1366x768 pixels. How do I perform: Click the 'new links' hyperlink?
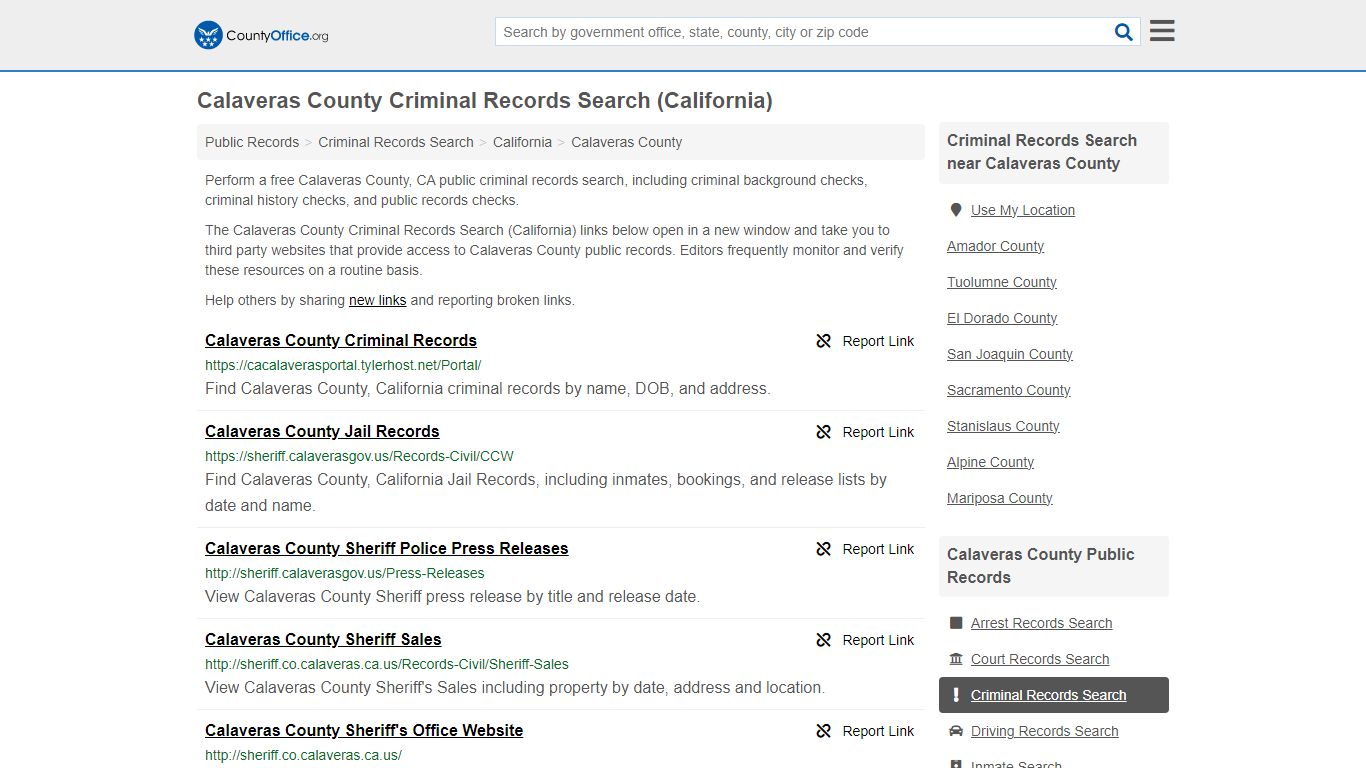point(377,300)
